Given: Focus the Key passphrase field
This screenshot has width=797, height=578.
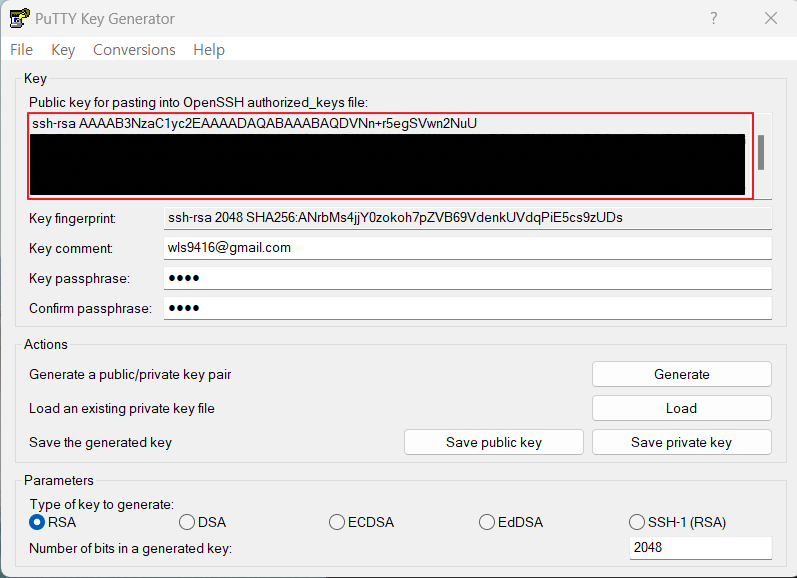Looking at the screenshot, I should [x=468, y=278].
